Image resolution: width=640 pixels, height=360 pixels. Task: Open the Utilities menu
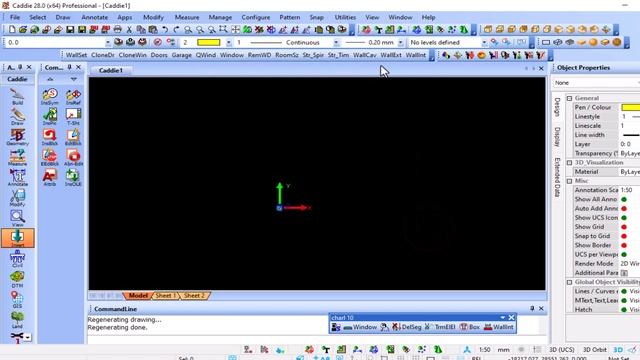pyautogui.click(x=345, y=17)
